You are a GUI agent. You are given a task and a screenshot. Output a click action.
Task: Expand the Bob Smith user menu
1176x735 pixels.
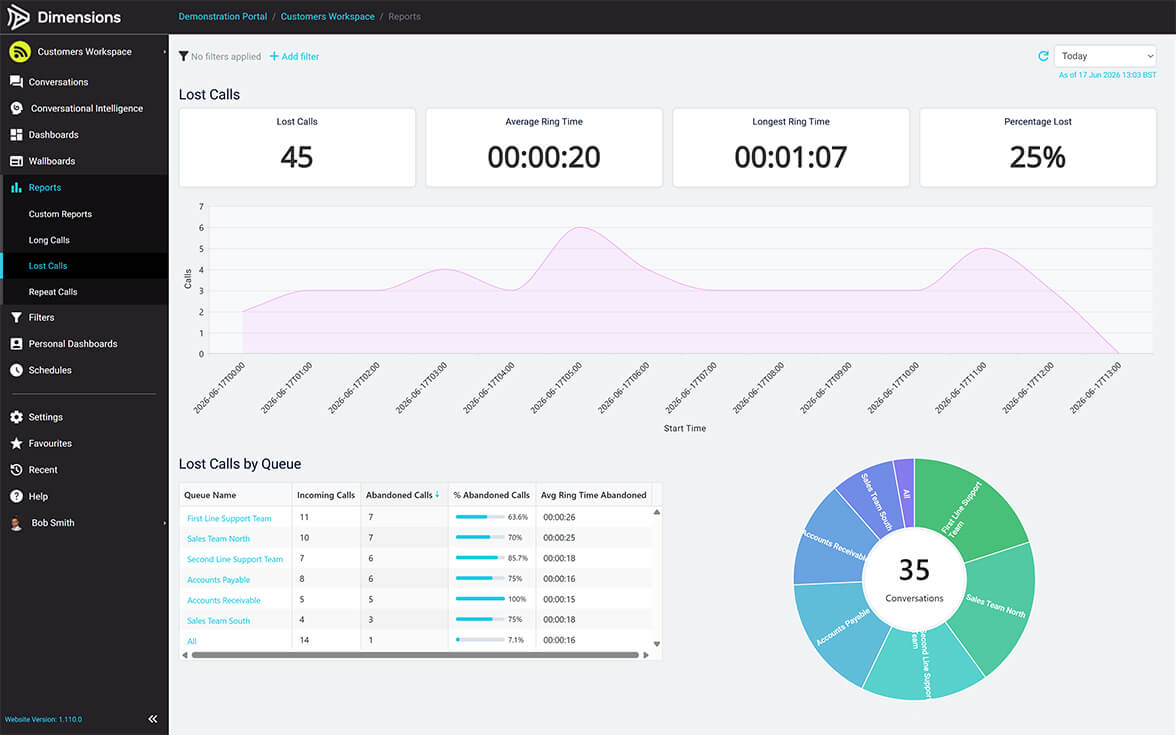84,523
